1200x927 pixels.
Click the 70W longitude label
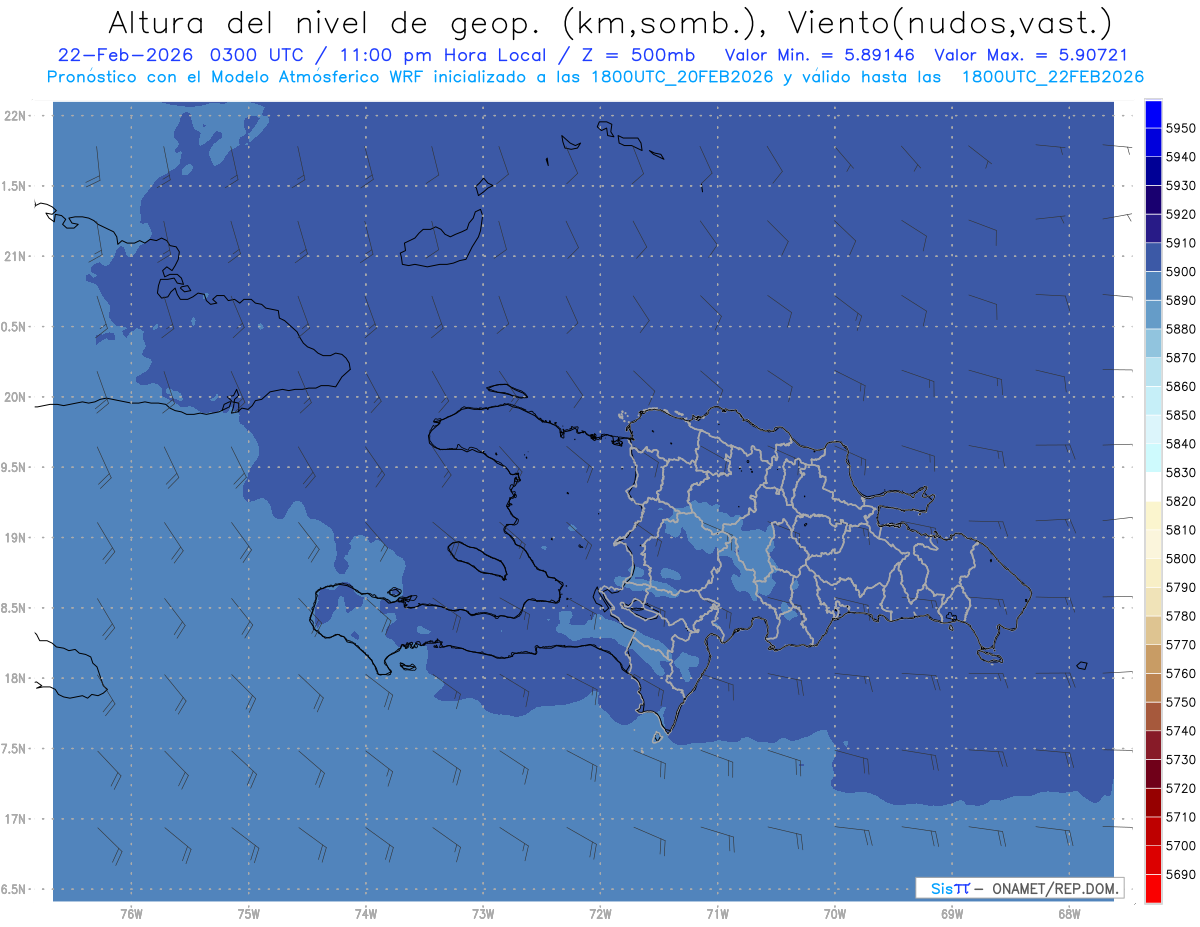point(835,914)
